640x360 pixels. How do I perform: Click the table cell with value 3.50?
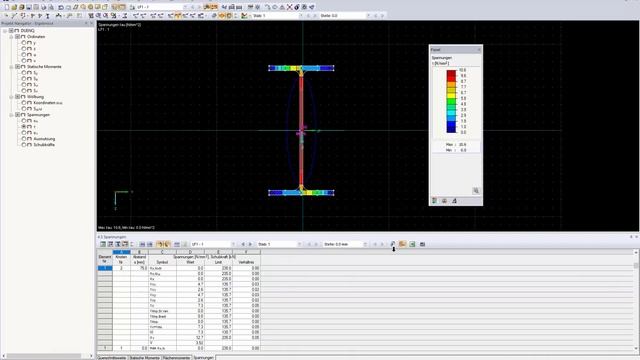click(190, 343)
